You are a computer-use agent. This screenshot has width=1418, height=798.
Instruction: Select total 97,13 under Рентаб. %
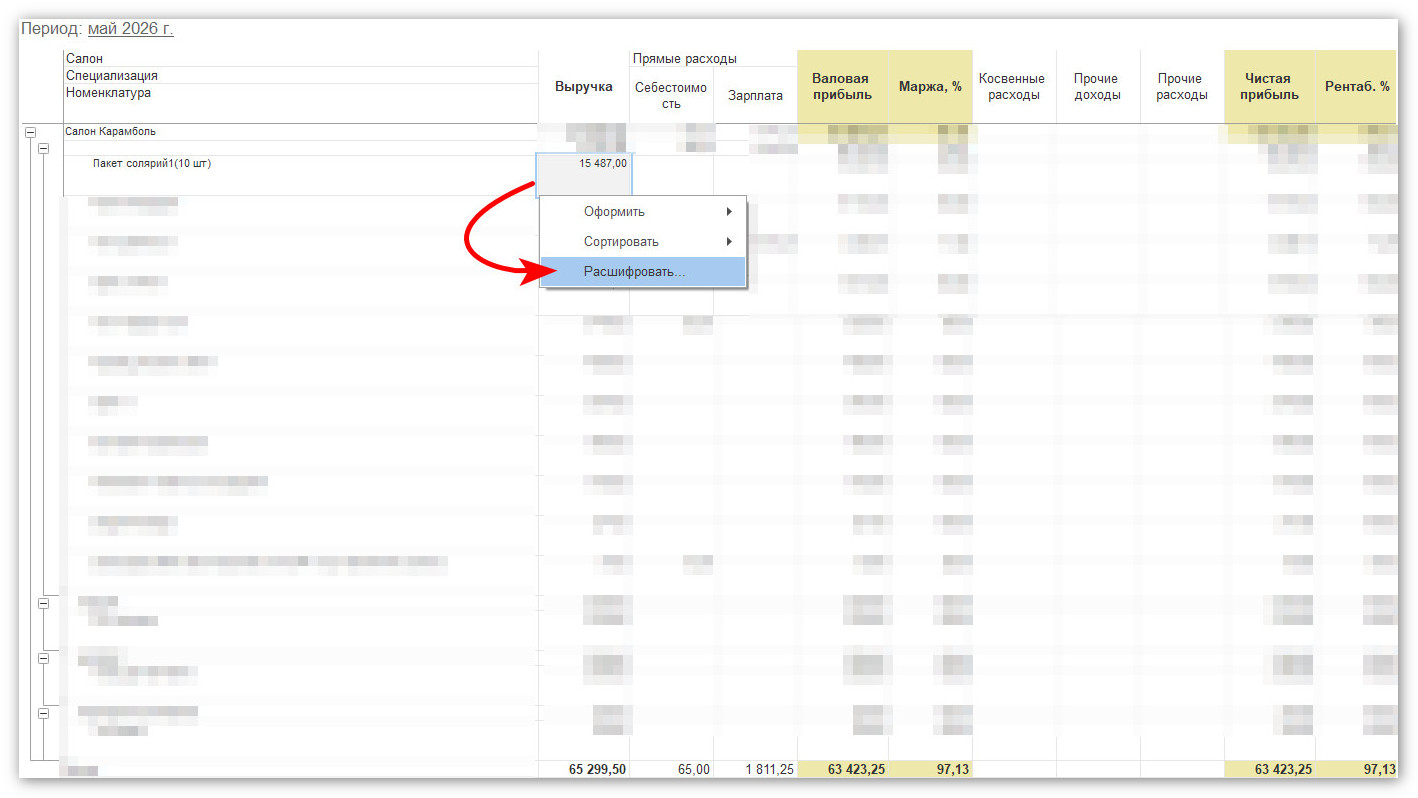click(1379, 770)
